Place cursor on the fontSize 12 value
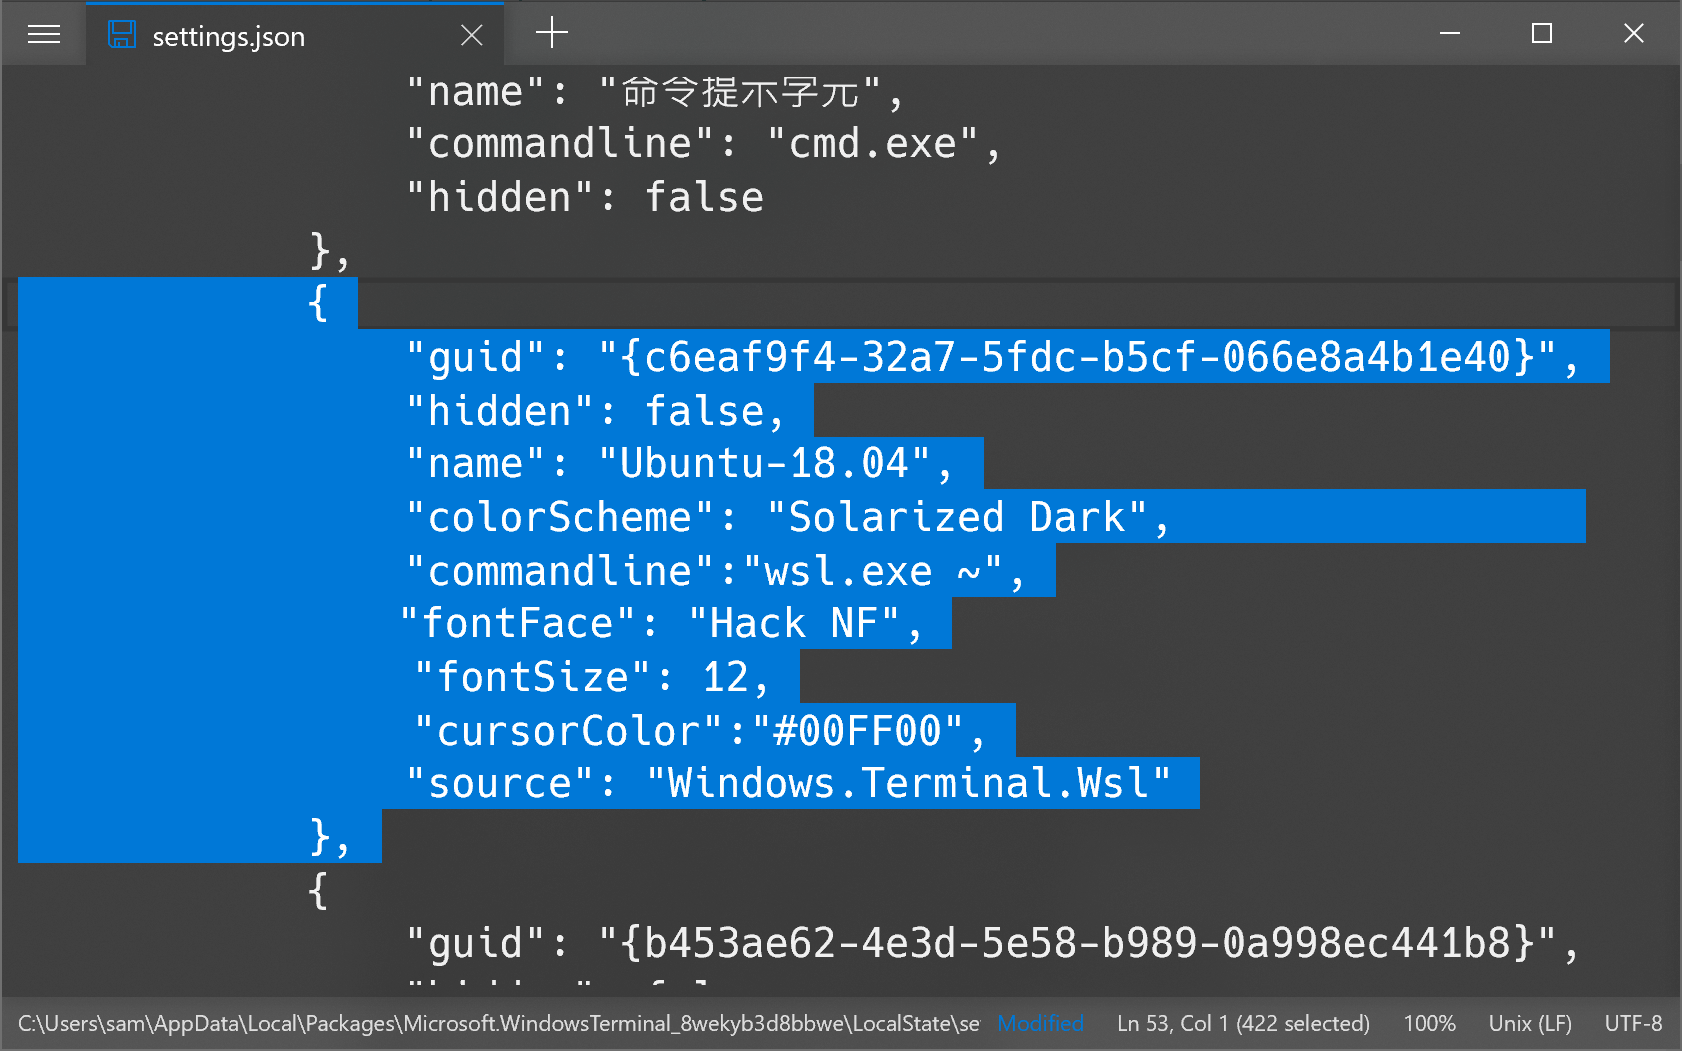The height and width of the screenshot is (1051, 1682). click(728, 677)
